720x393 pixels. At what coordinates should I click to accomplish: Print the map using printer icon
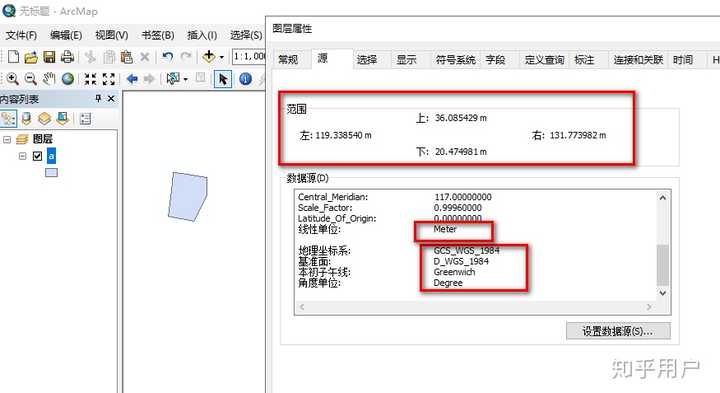tap(67, 56)
